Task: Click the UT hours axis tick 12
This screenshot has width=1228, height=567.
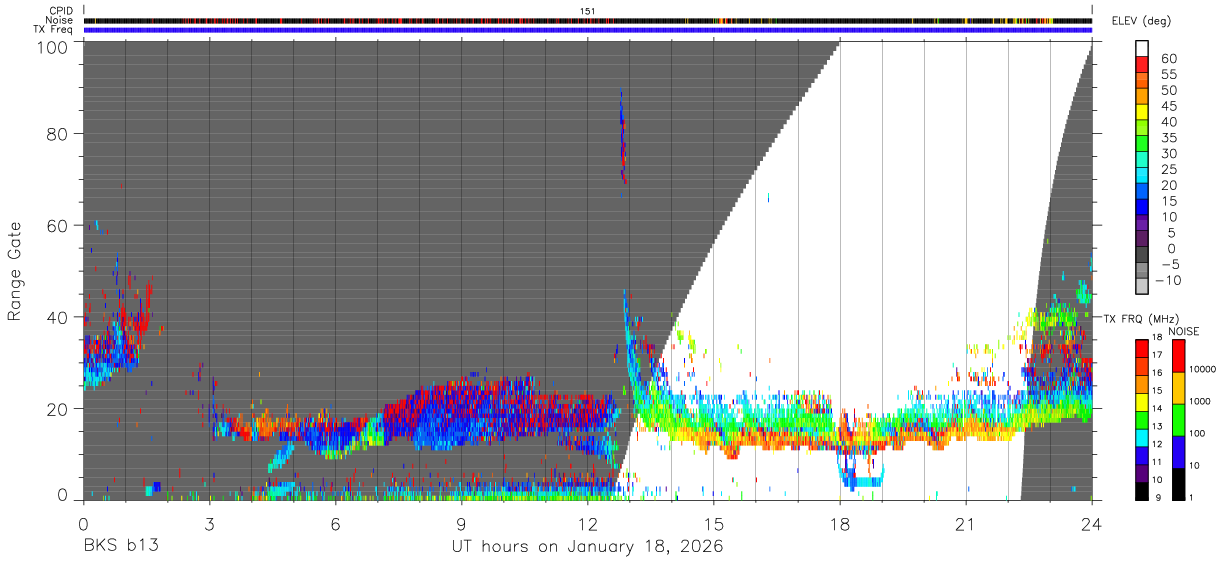Action: (587, 524)
